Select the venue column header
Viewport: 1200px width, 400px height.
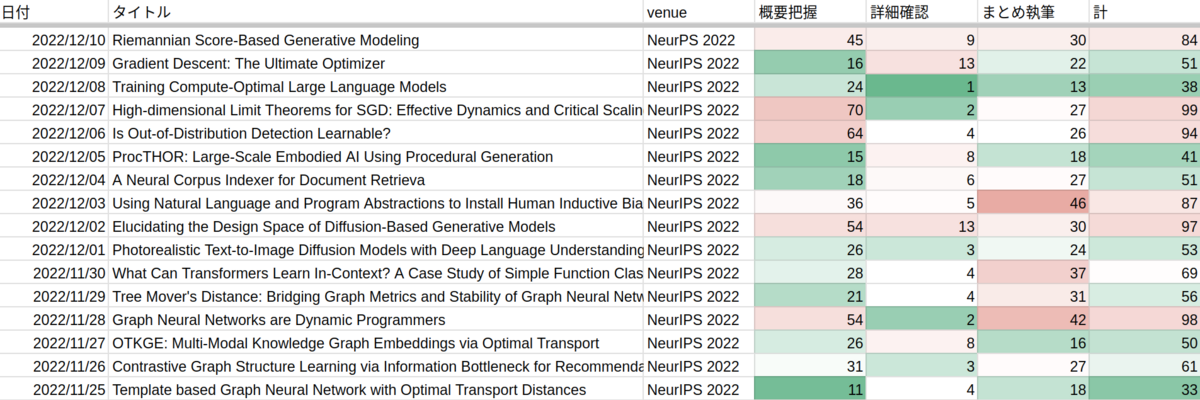pyautogui.click(x=698, y=11)
